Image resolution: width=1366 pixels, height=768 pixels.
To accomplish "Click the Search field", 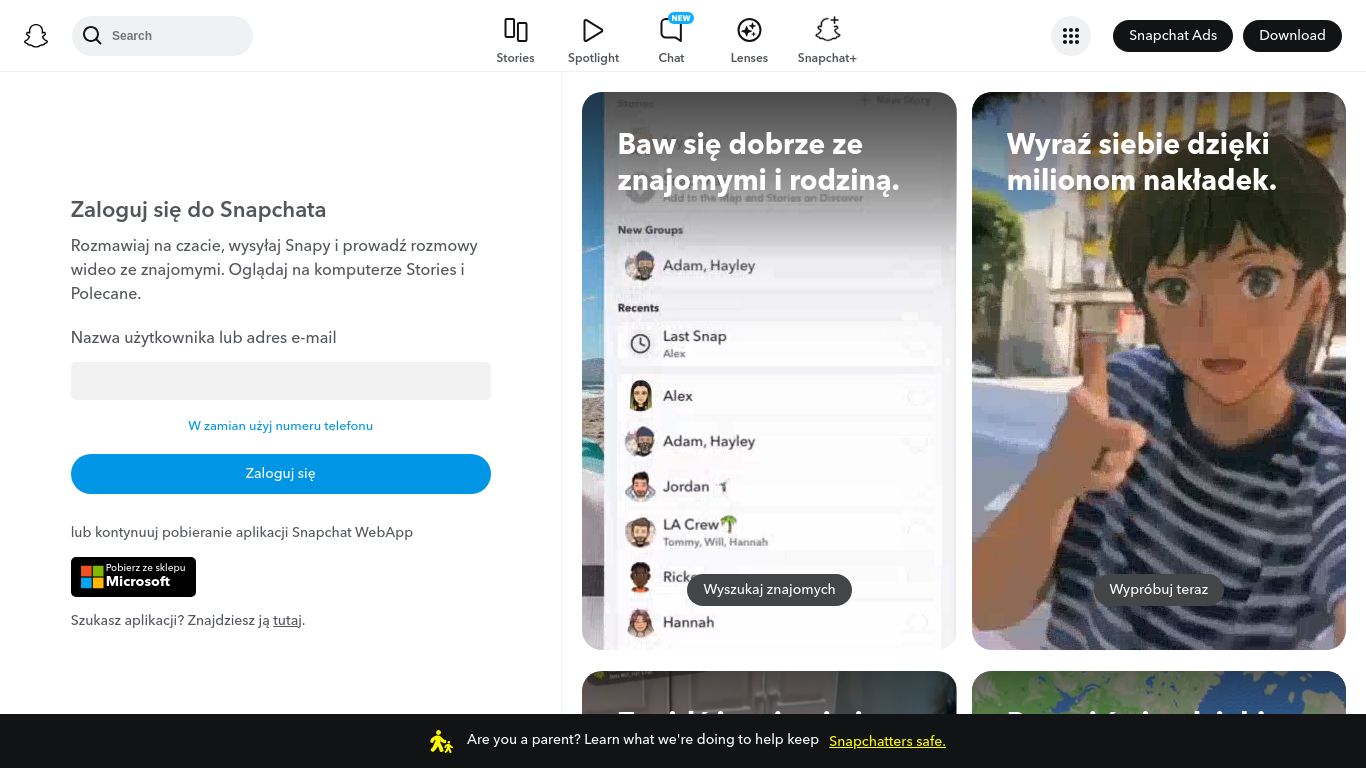I will [x=162, y=36].
